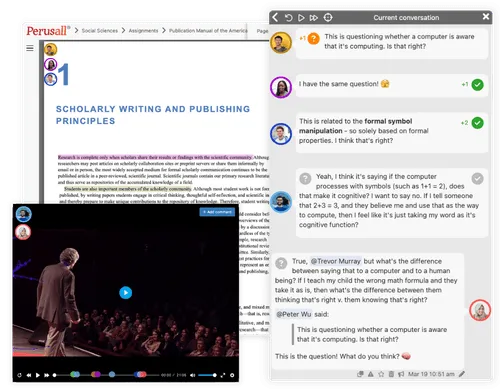
Task: Click the video time display
Action: tap(174, 375)
